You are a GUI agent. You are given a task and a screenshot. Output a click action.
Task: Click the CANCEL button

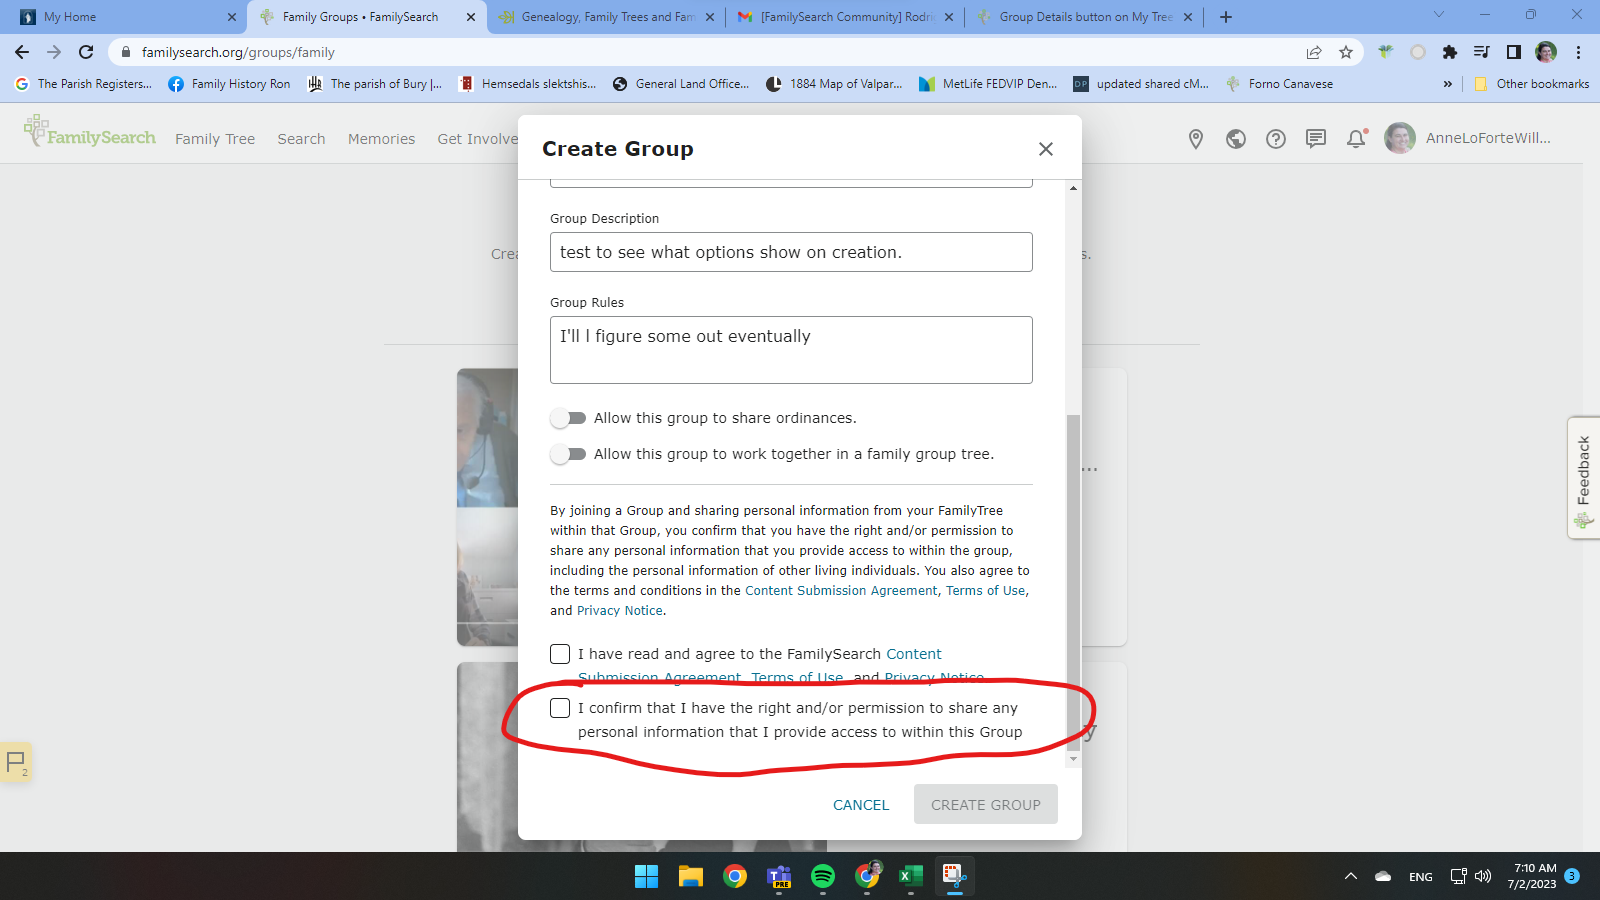click(x=861, y=805)
